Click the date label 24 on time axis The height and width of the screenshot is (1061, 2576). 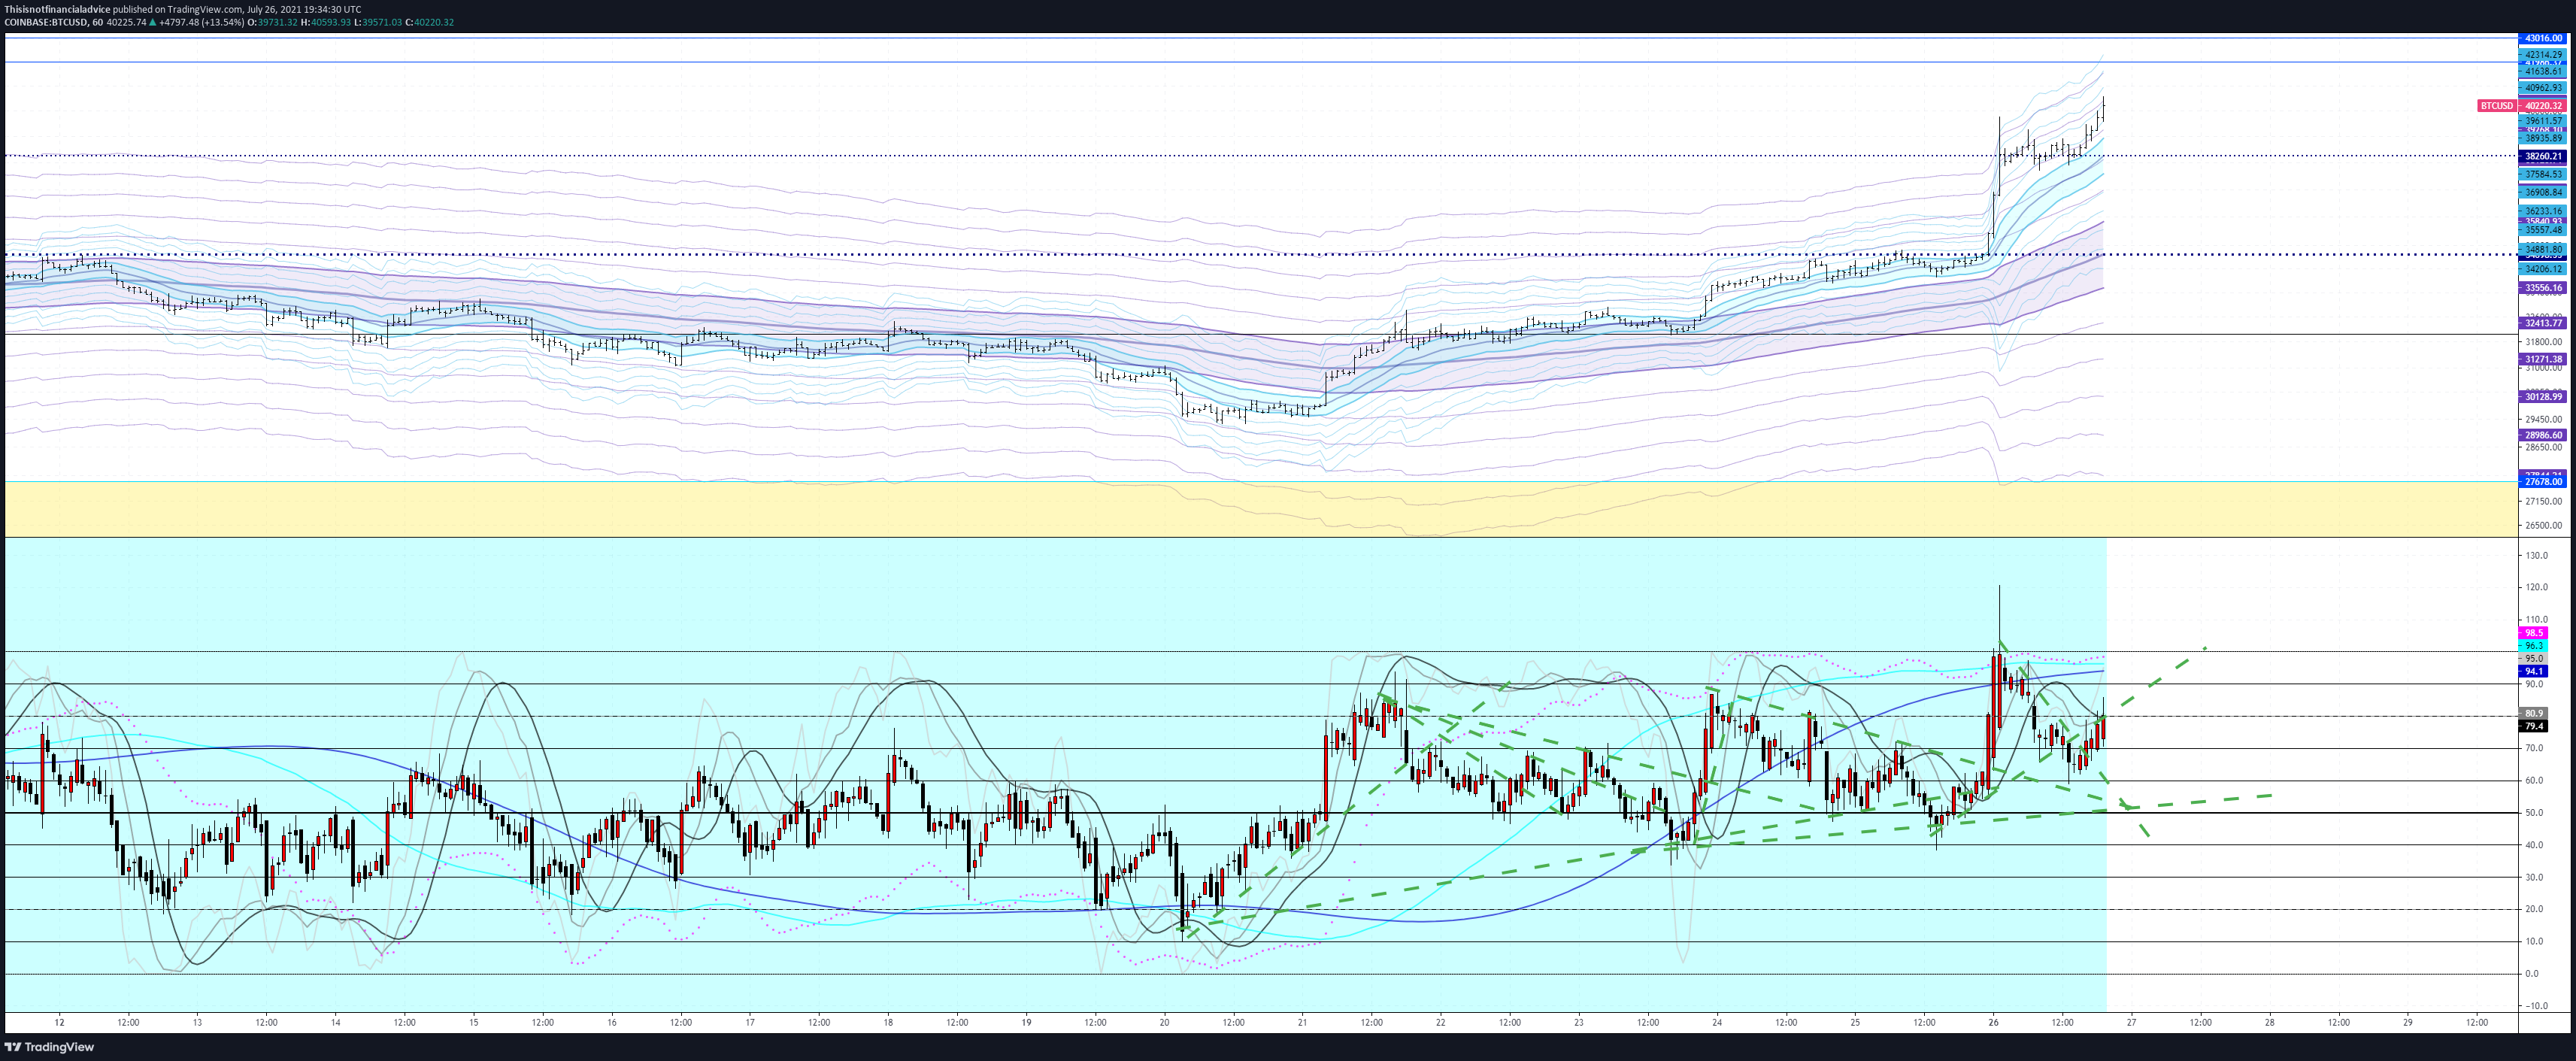click(x=1717, y=1023)
